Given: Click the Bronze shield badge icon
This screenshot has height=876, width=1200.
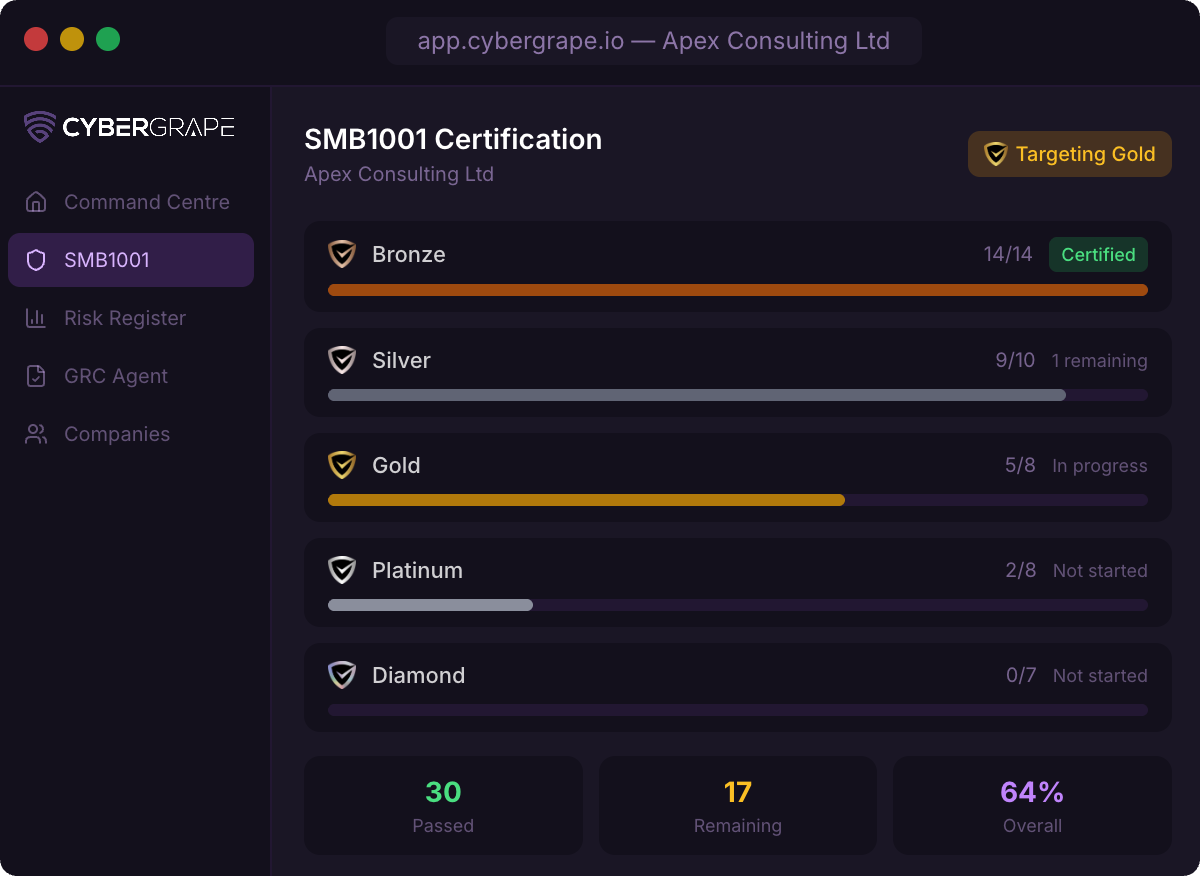Looking at the screenshot, I should [x=342, y=254].
